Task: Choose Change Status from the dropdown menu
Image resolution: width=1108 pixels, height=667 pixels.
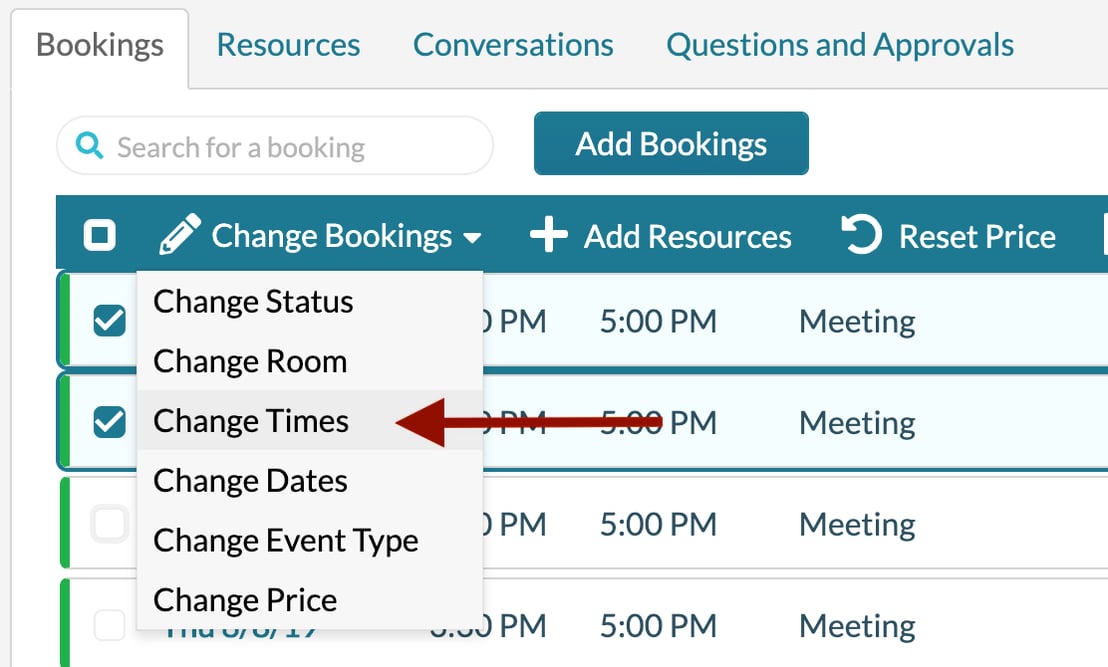Action: (x=252, y=301)
